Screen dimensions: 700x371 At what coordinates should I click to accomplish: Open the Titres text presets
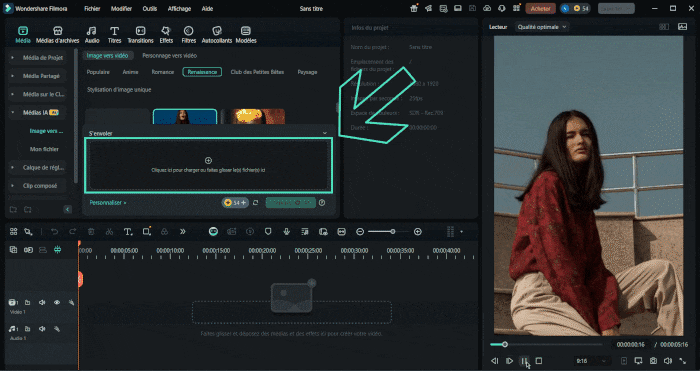tap(114, 34)
